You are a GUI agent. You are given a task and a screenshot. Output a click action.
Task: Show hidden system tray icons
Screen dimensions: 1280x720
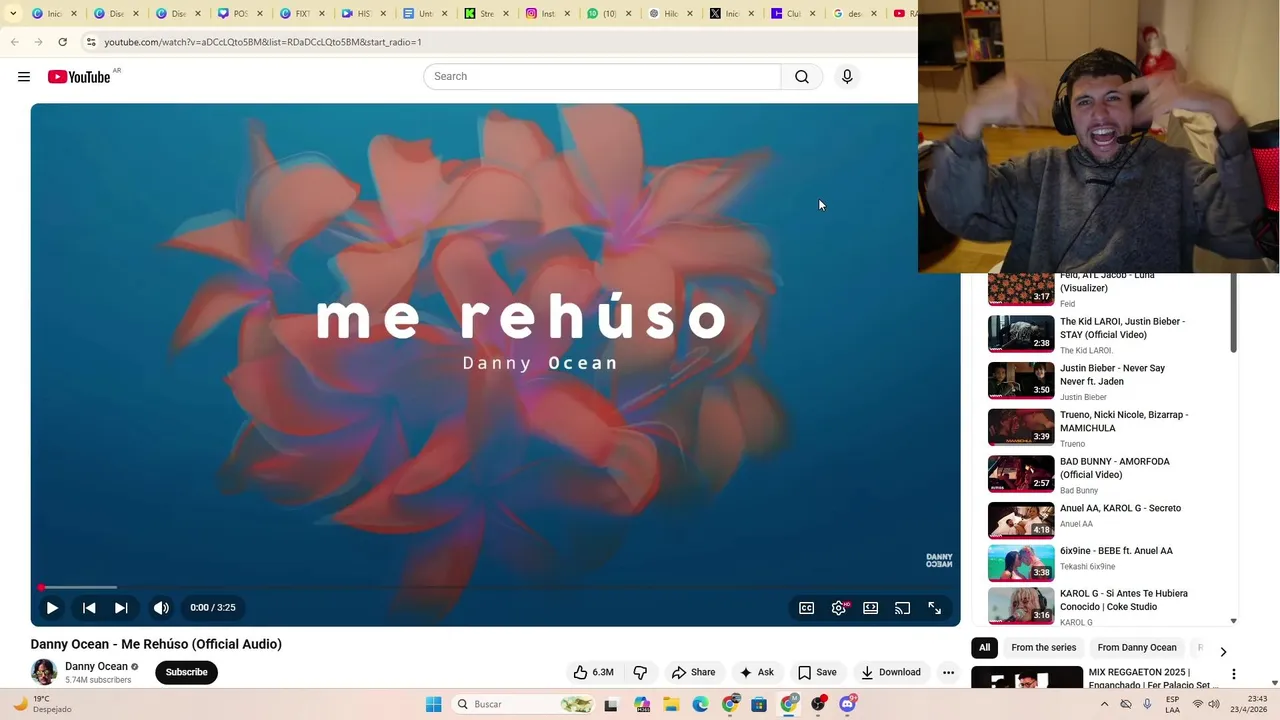[x=1104, y=704]
